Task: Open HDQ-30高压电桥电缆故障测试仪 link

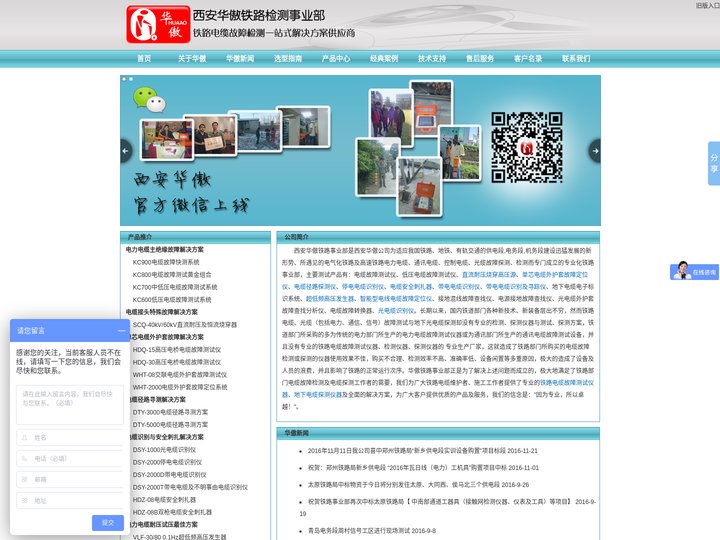Action: pyautogui.click(x=177, y=362)
